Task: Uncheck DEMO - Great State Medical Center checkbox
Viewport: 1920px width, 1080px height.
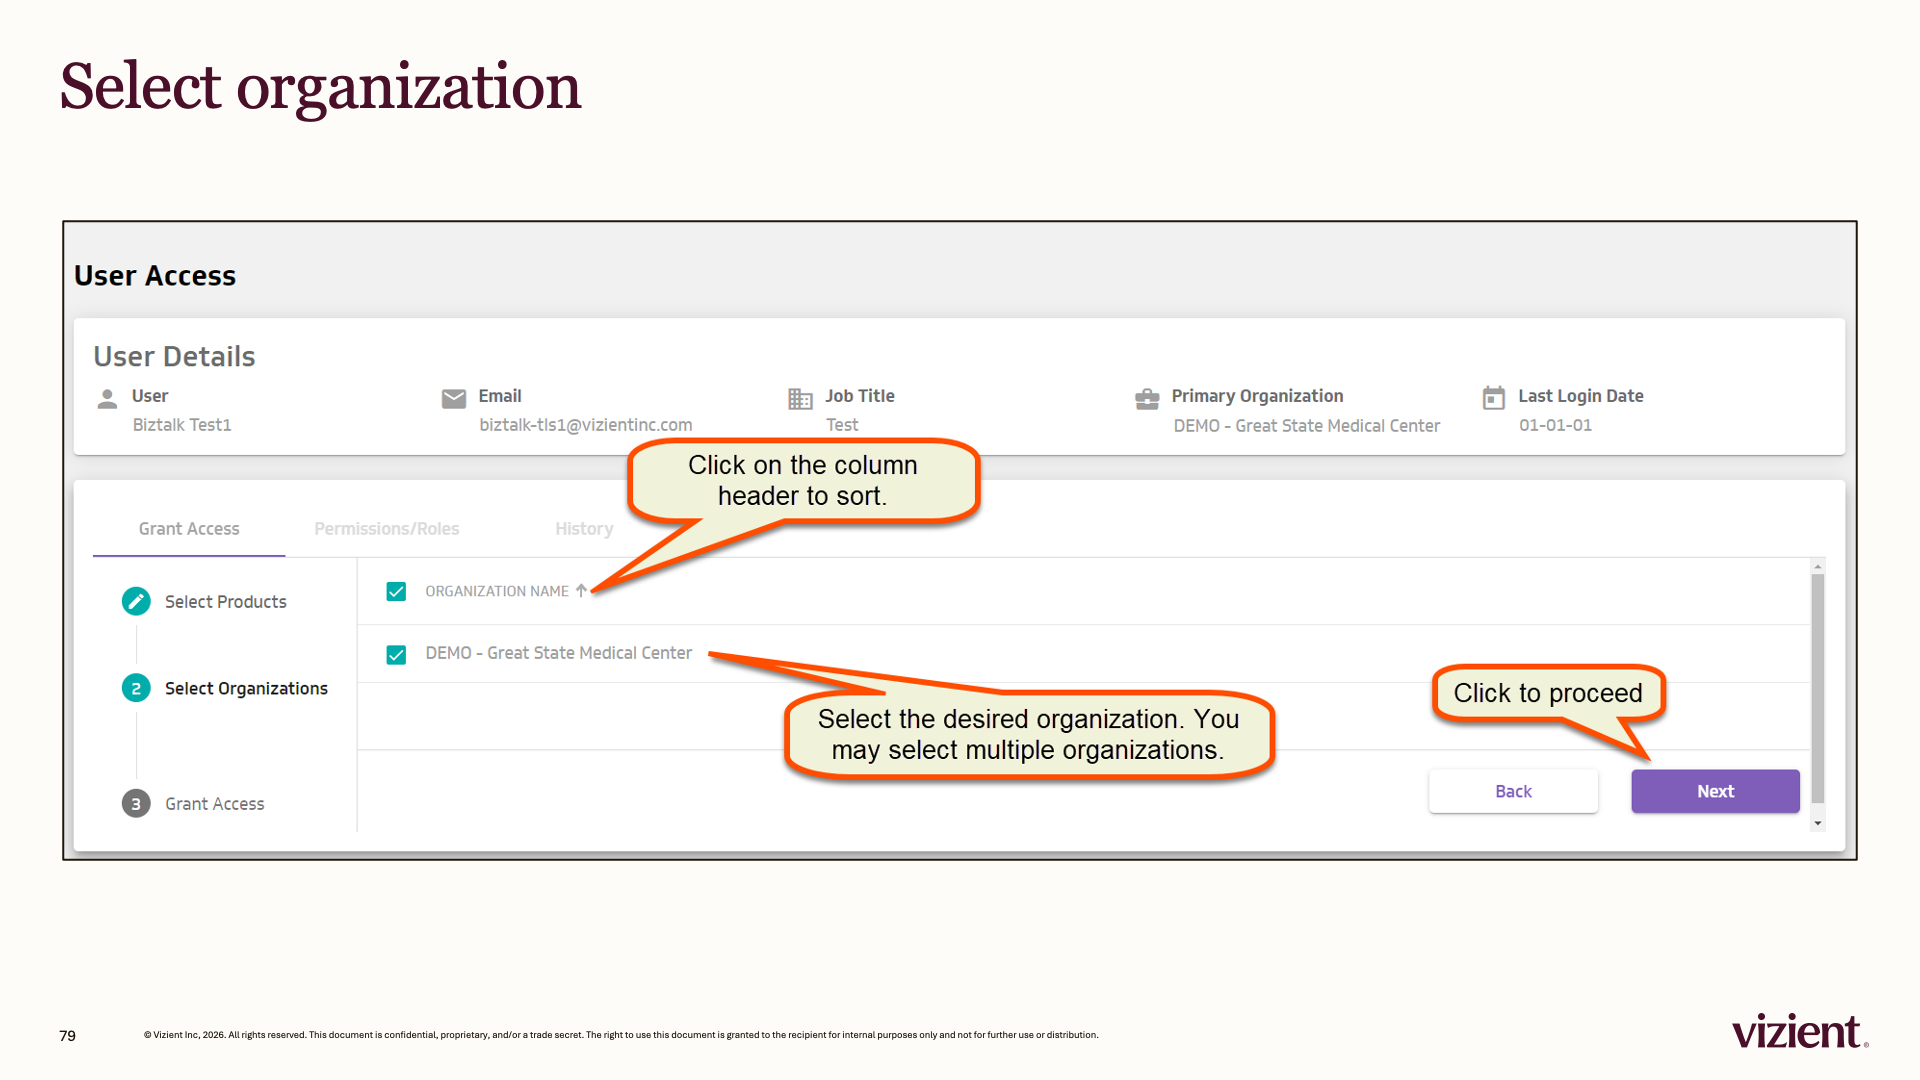Action: click(x=396, y=654)
